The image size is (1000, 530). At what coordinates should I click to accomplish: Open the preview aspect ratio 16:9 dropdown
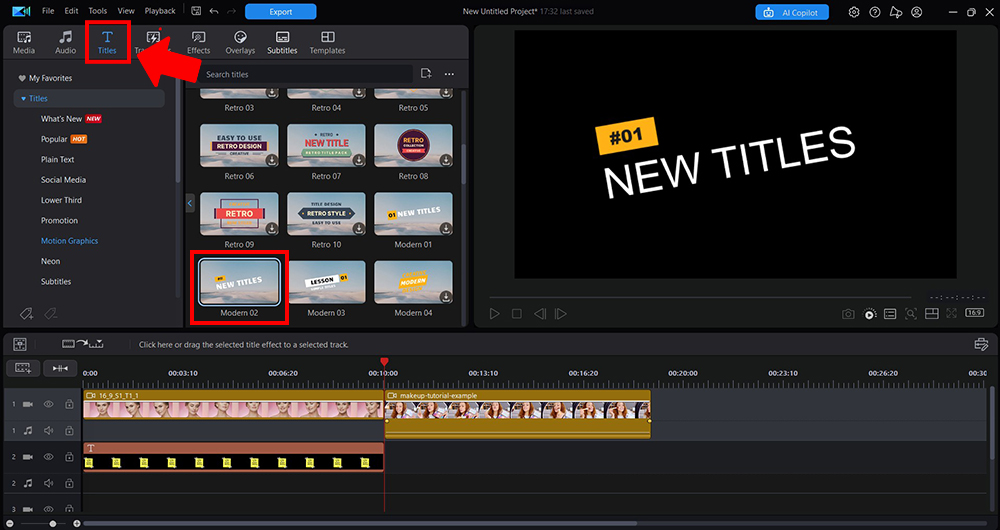click(973, 314)
